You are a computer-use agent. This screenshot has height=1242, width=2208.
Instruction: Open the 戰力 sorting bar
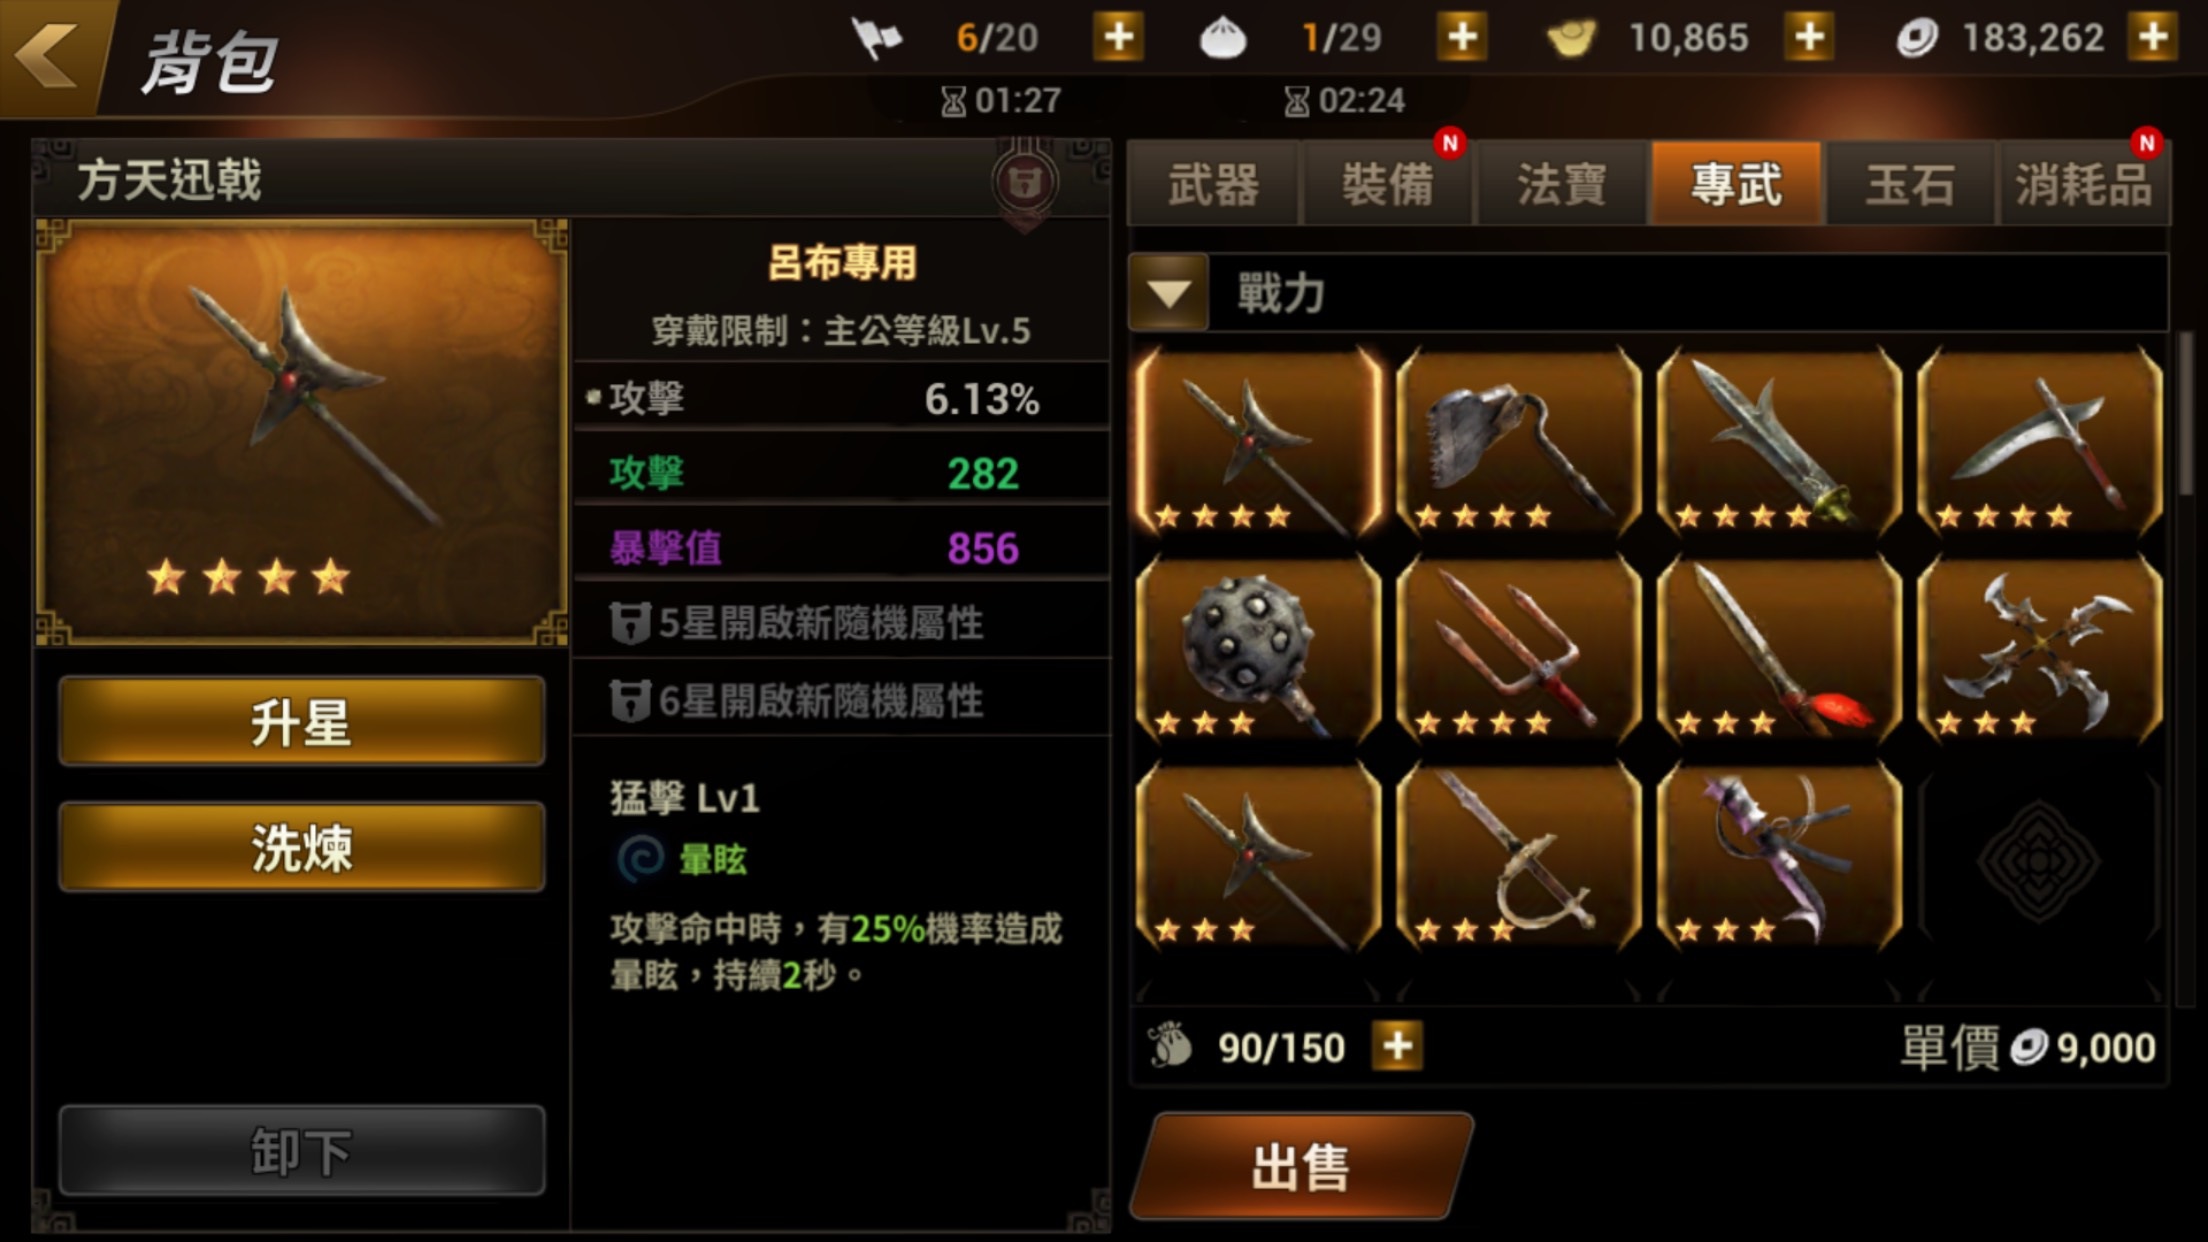(x=1648, y=293)
